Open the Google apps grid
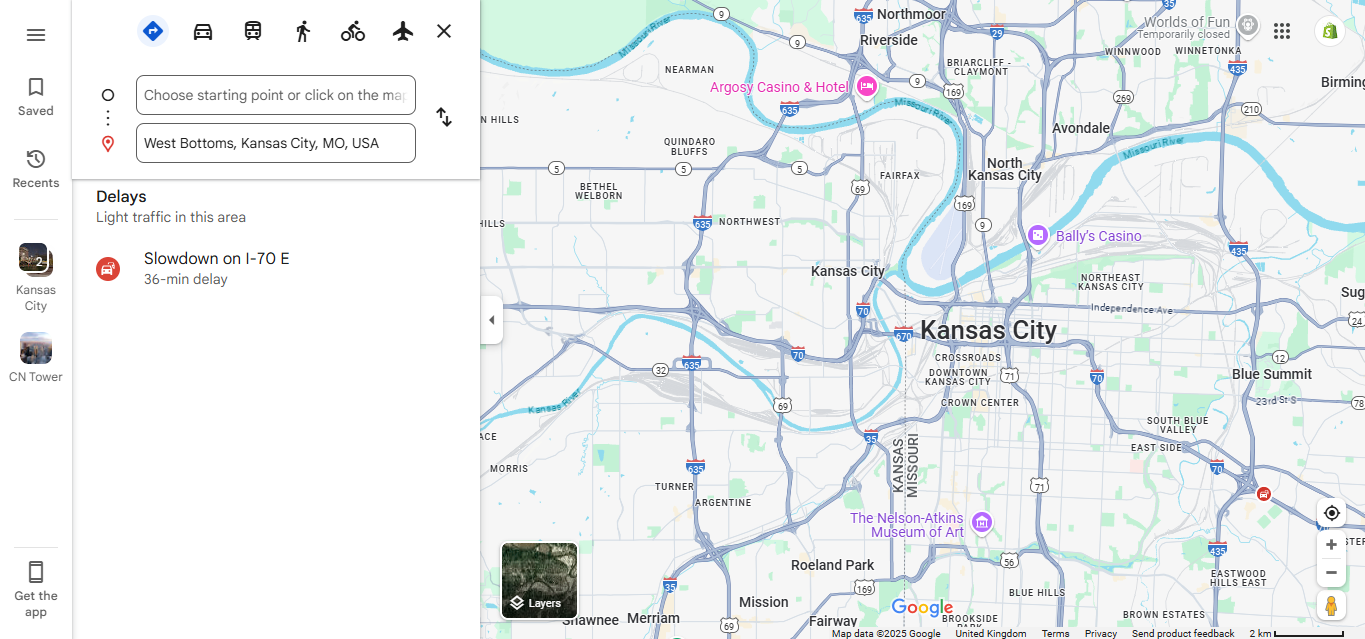The image size is (1365, 639). coord(1282,31)
